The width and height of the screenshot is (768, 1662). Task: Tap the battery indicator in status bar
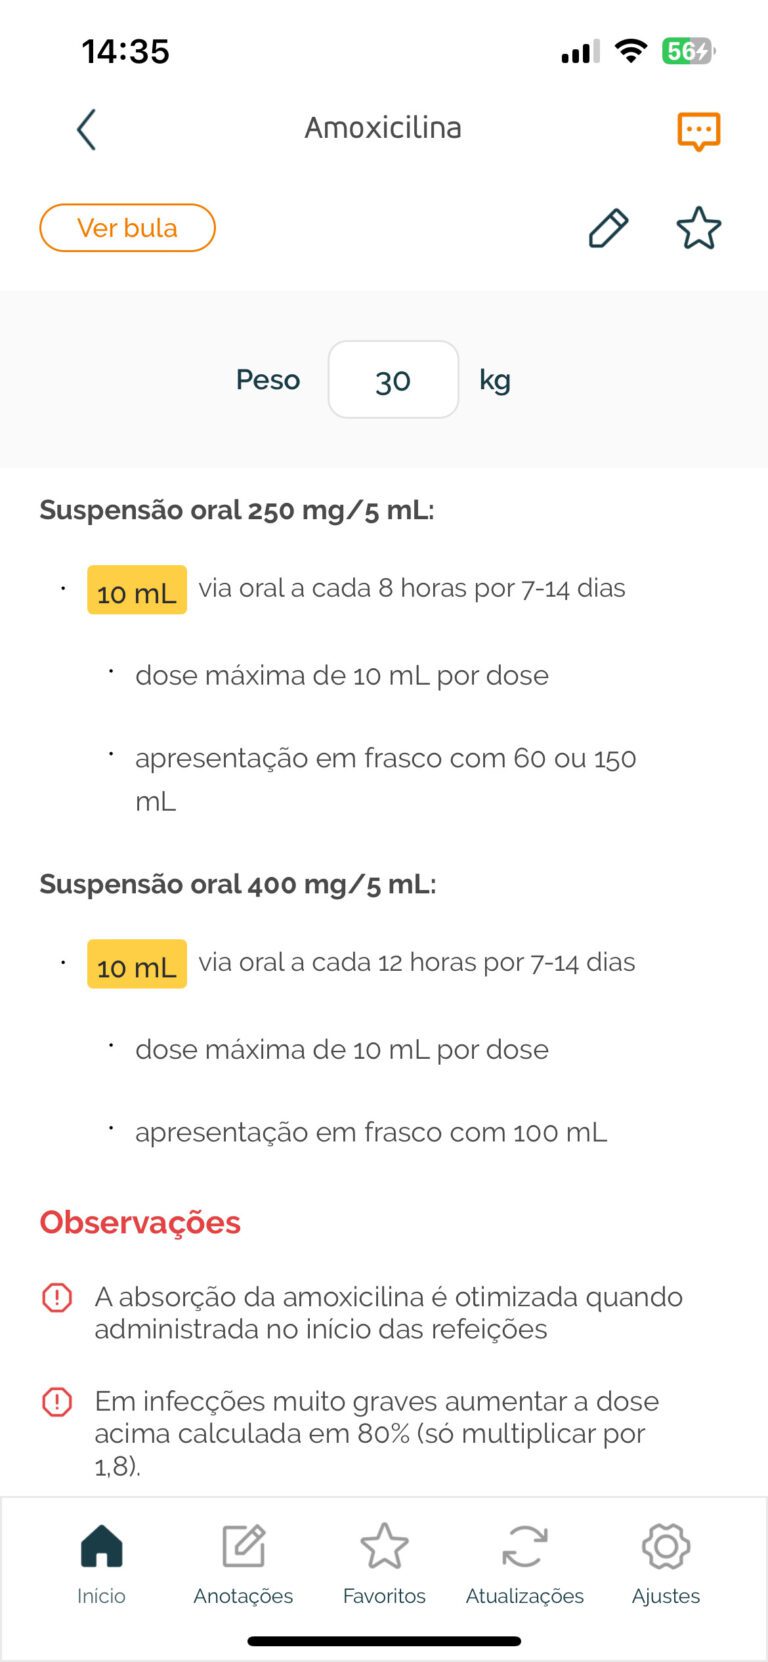[x=688, y=51]
